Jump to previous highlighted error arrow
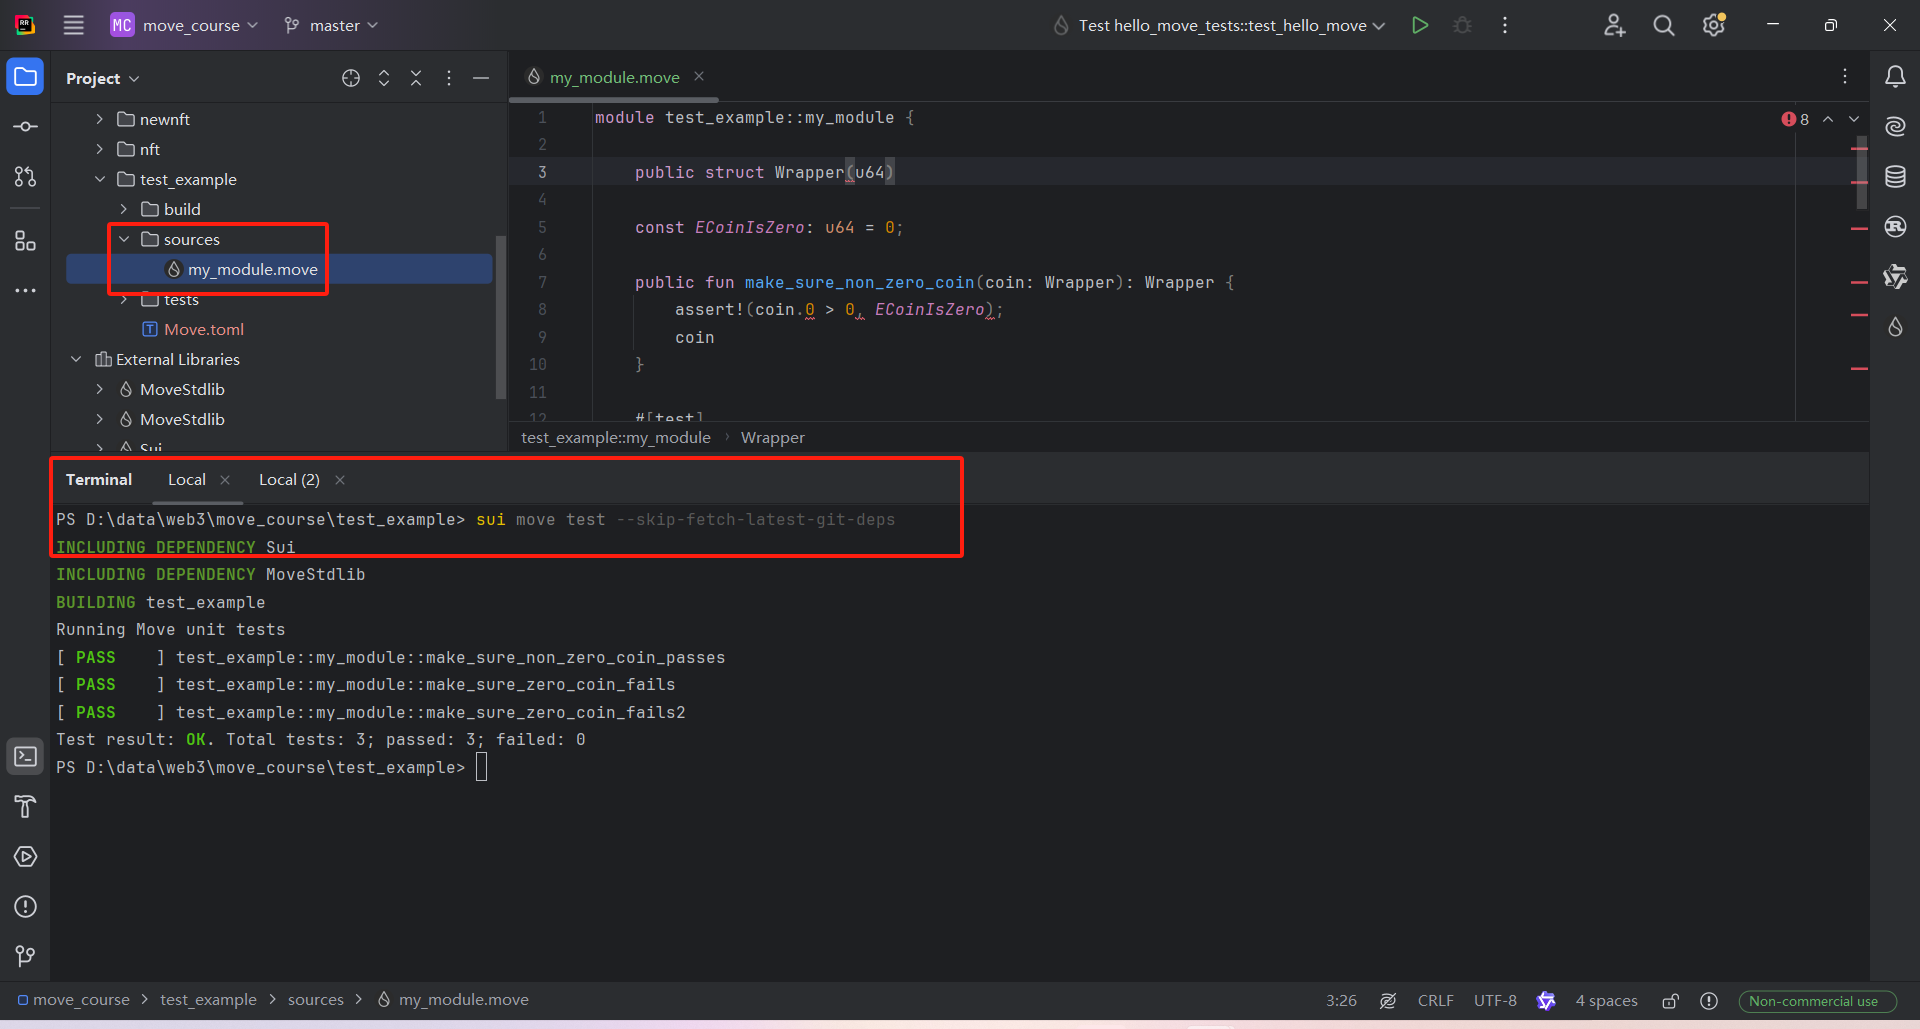 click(1828, 119)
